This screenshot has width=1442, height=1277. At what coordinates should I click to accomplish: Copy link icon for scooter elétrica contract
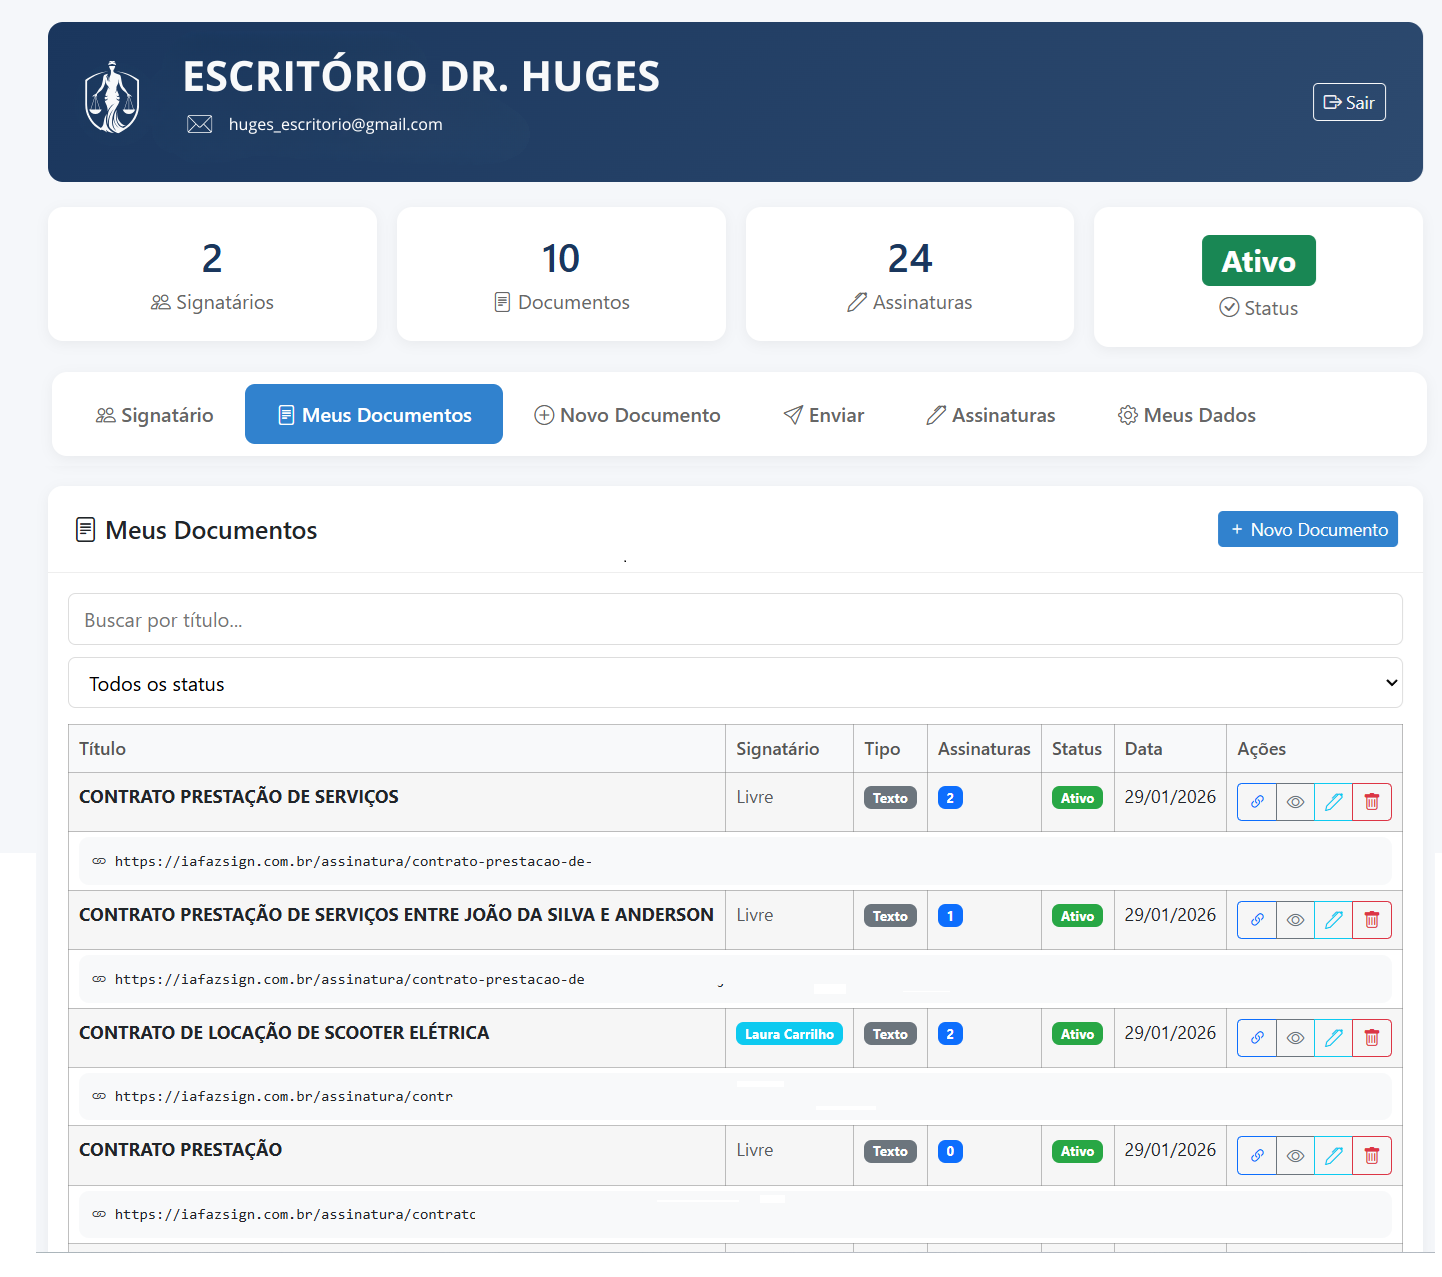pyautogui.click(x=1257, y=1038)
